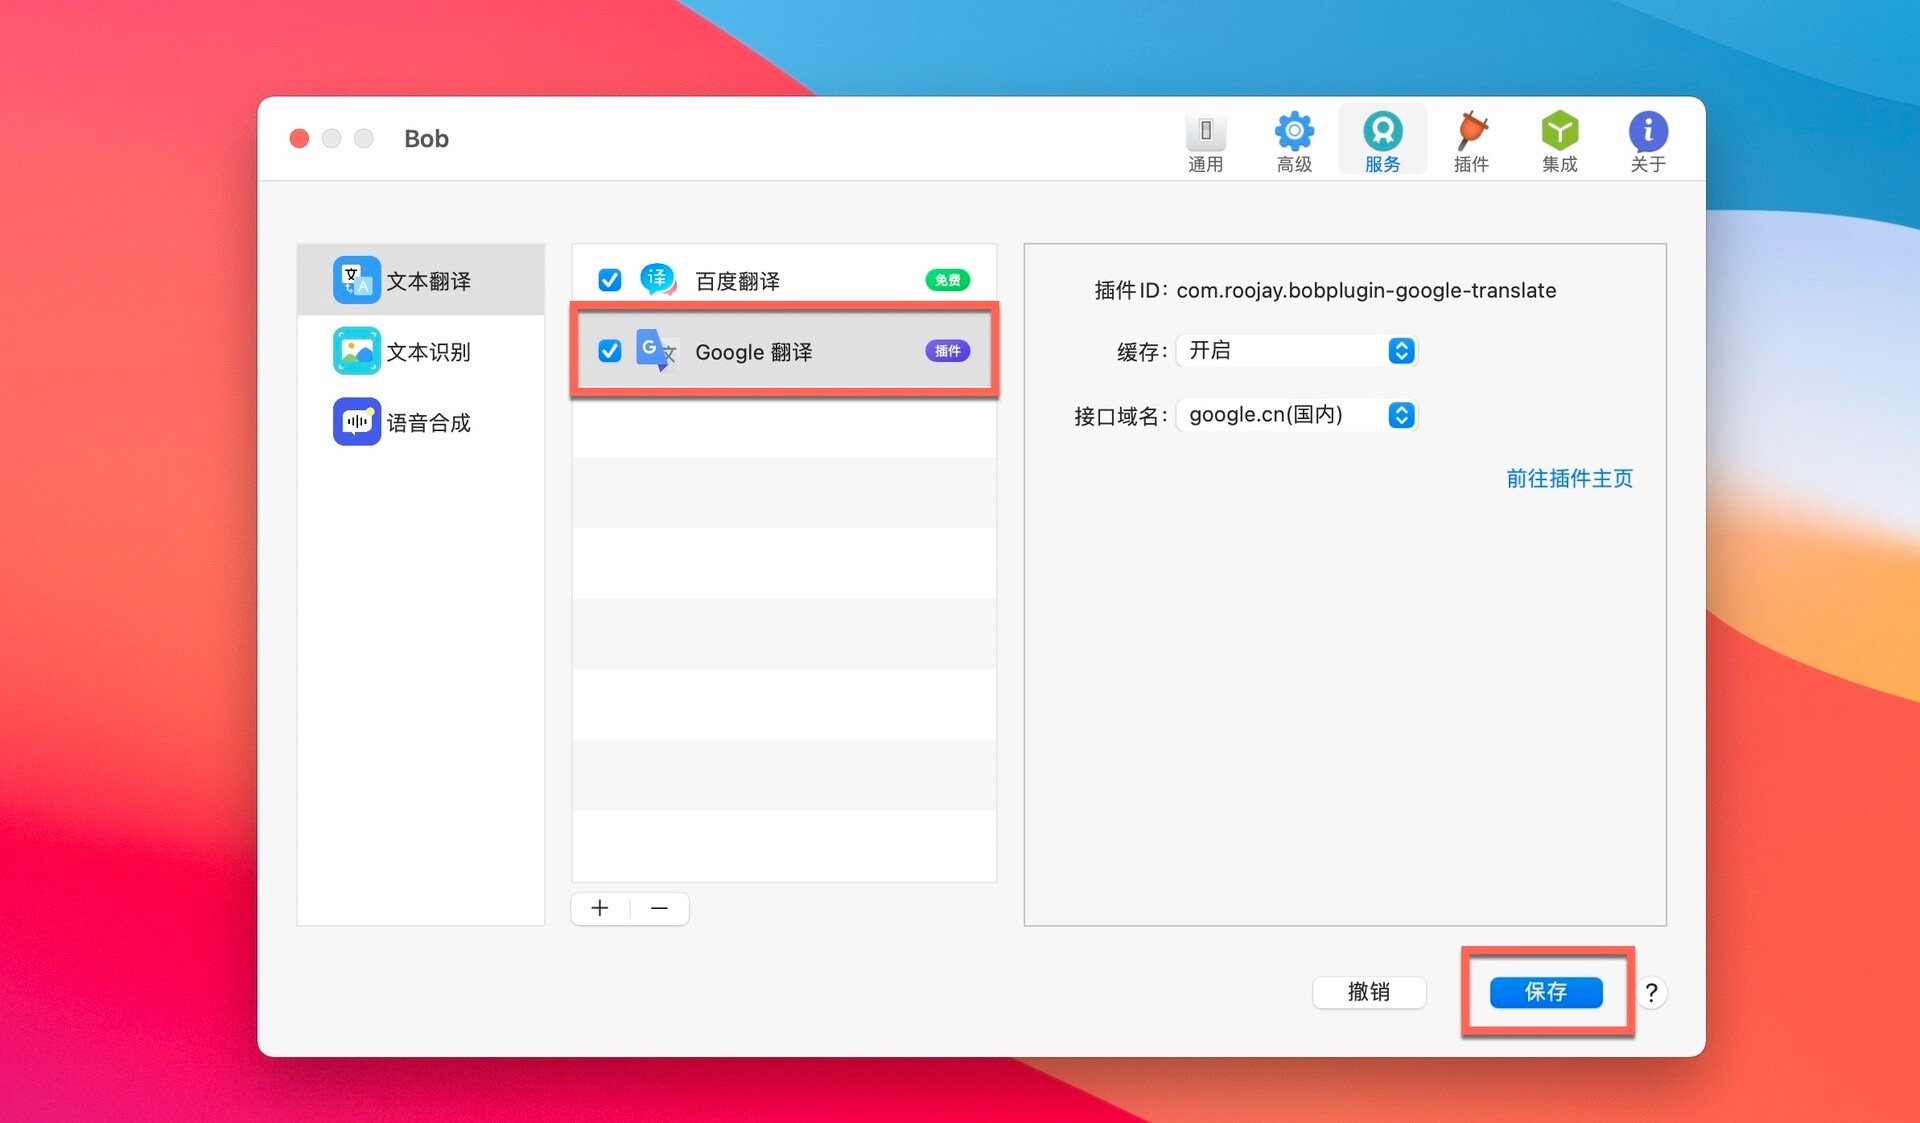Toggle the Google 翻译 checkbox
Screen dimensions: 1920x1123
point(609,351)
